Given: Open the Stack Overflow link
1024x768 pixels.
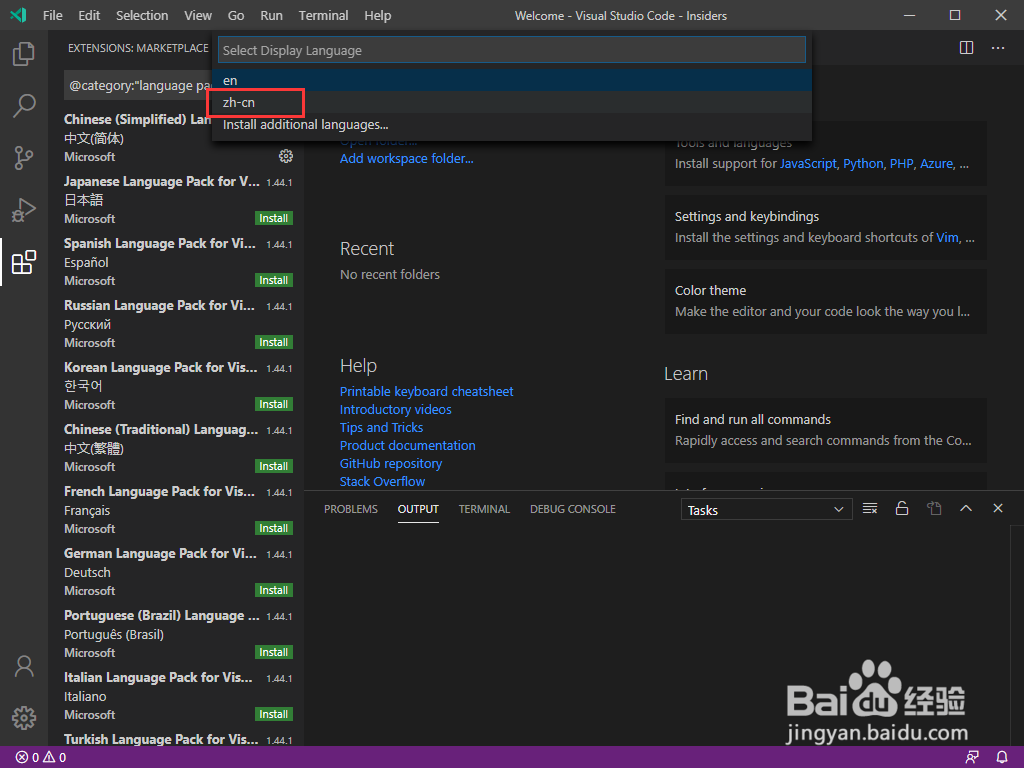Looking at the screenshot, I should 382,481.
